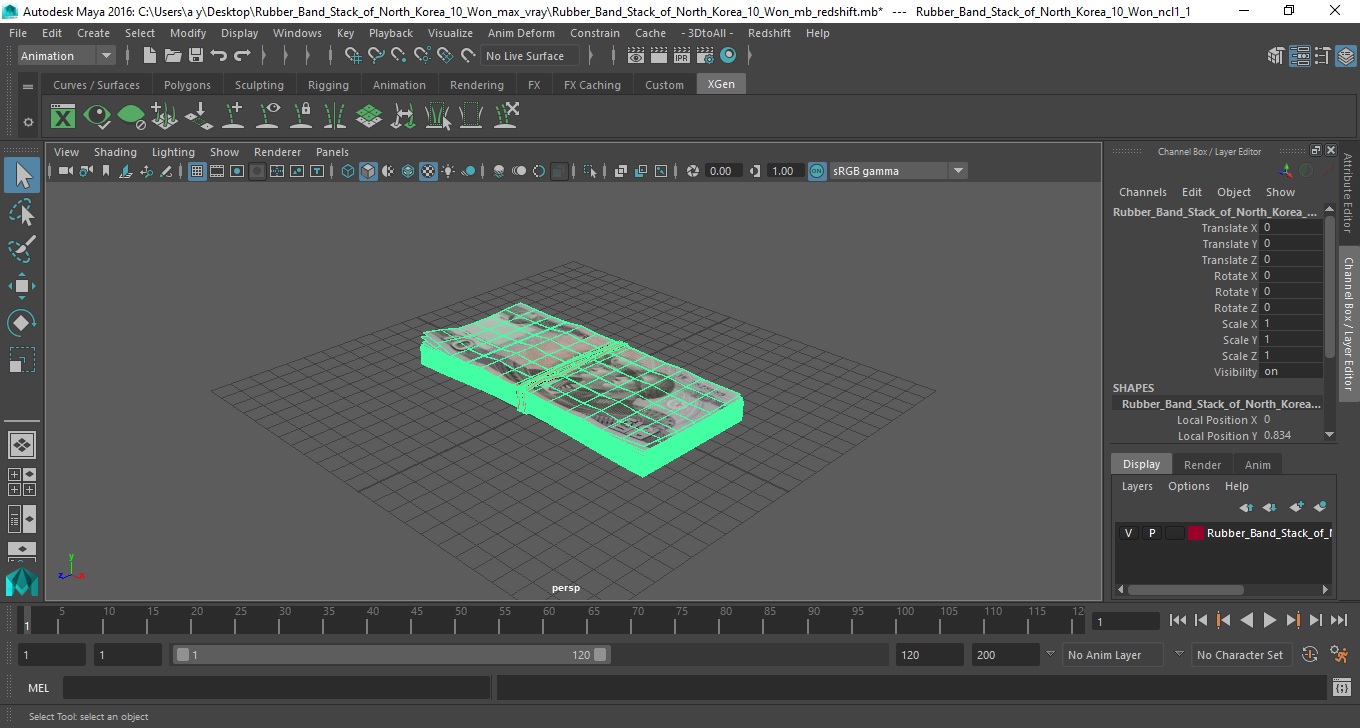Screen dimensions: 1360x728
Task: Open Render View clapperboard icon
Action: [x=636, y=56]
